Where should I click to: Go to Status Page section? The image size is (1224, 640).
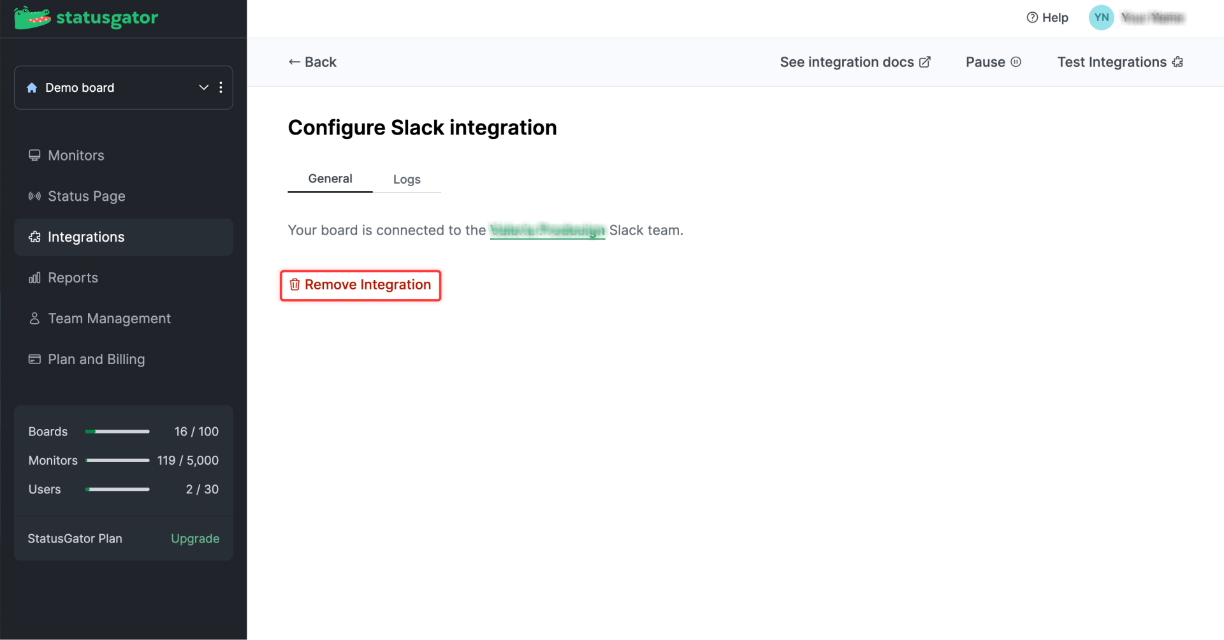(x=124, y=196)
